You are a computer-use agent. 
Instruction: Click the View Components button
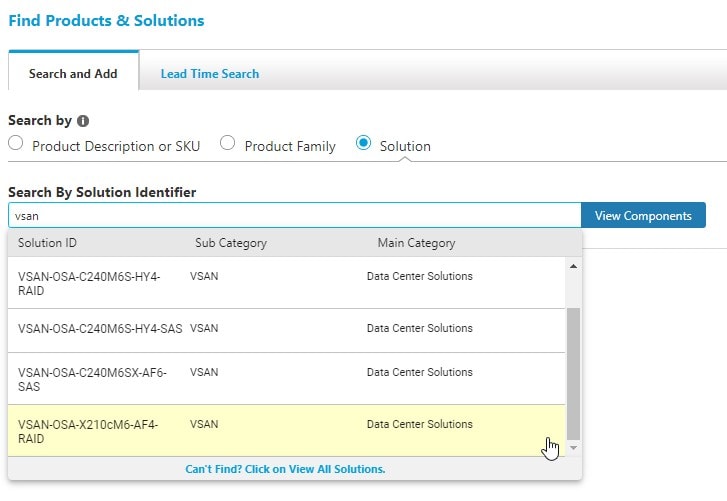(643, 215)
